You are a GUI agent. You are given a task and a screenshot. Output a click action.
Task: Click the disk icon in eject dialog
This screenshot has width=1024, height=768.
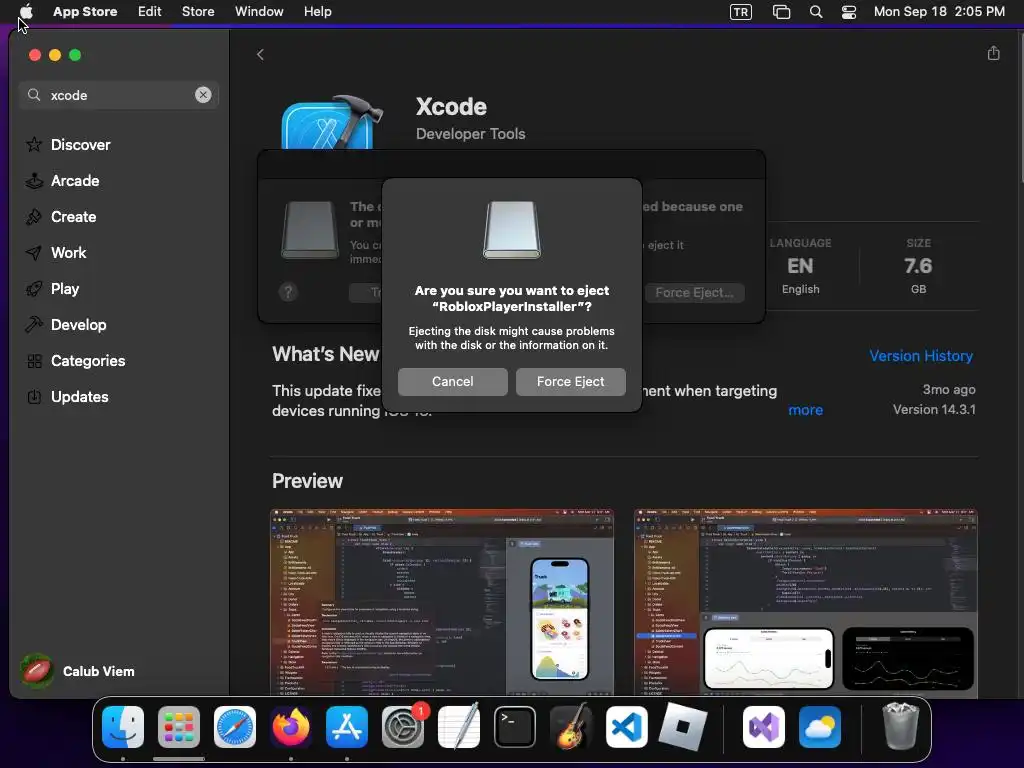pos(511,230)
